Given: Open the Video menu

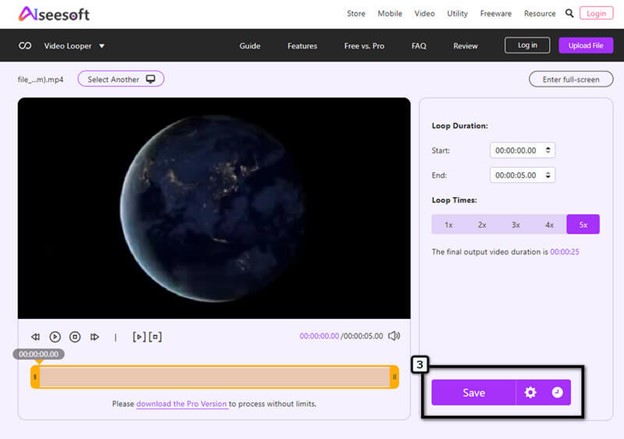Looking at the screenshot, I should pos(424,14).
